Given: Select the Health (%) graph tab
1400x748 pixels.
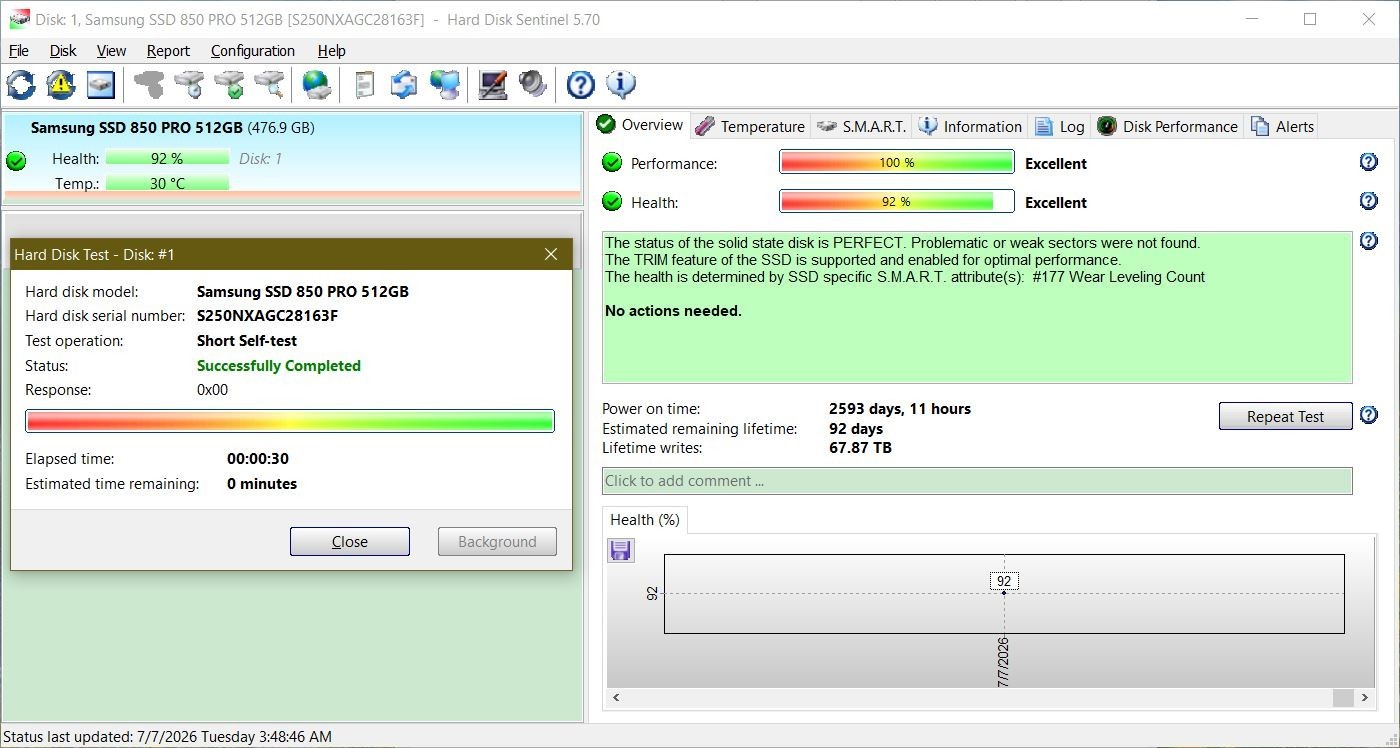Looking at the screenshot, I should (644, 520).
